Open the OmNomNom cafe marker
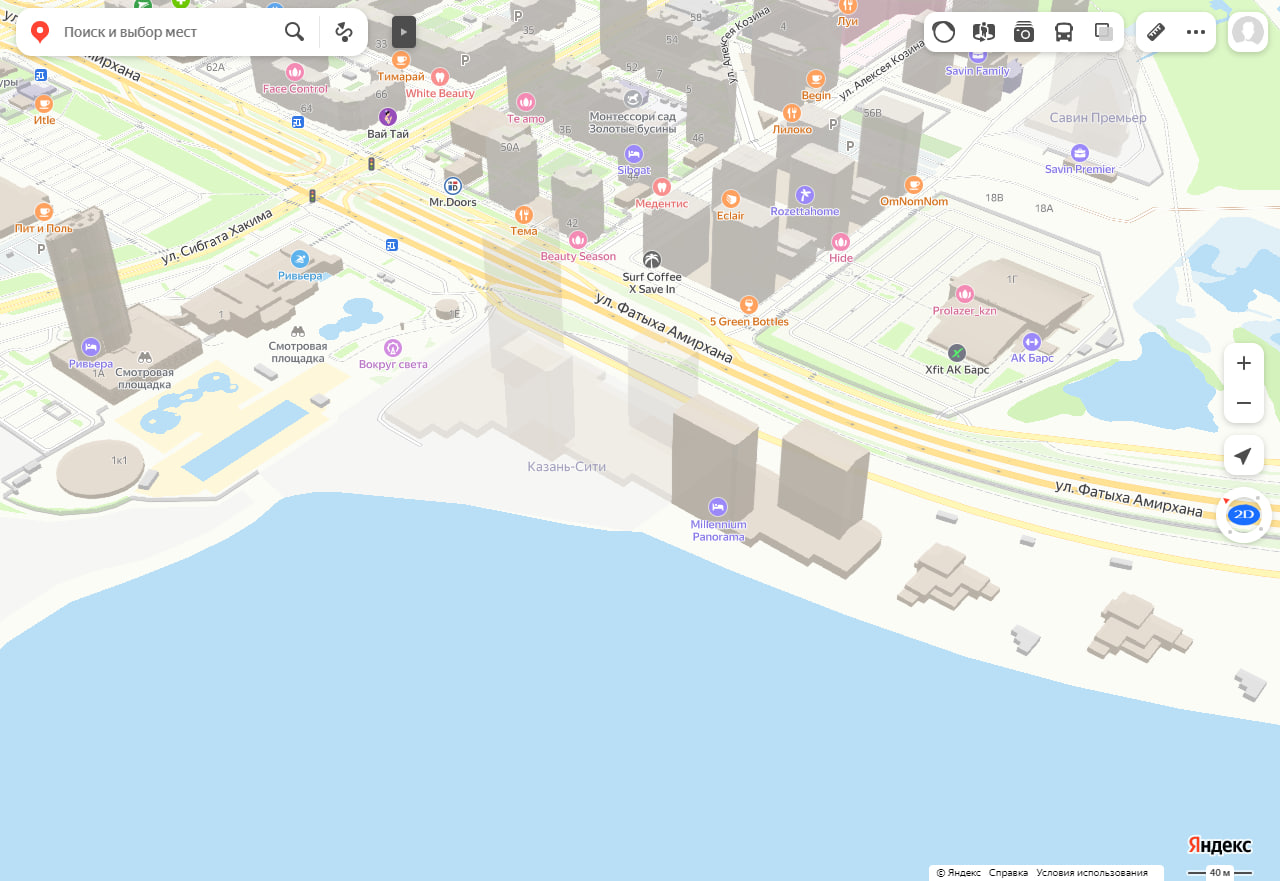 (914, 185)
